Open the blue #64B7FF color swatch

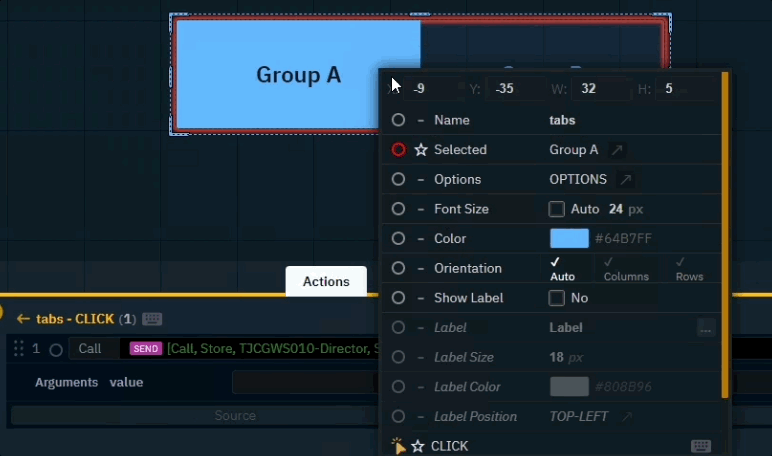[569, 239]
